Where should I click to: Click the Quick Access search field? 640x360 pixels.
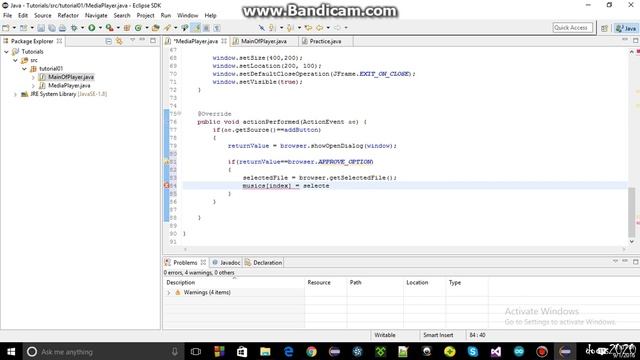pos(572,28)
